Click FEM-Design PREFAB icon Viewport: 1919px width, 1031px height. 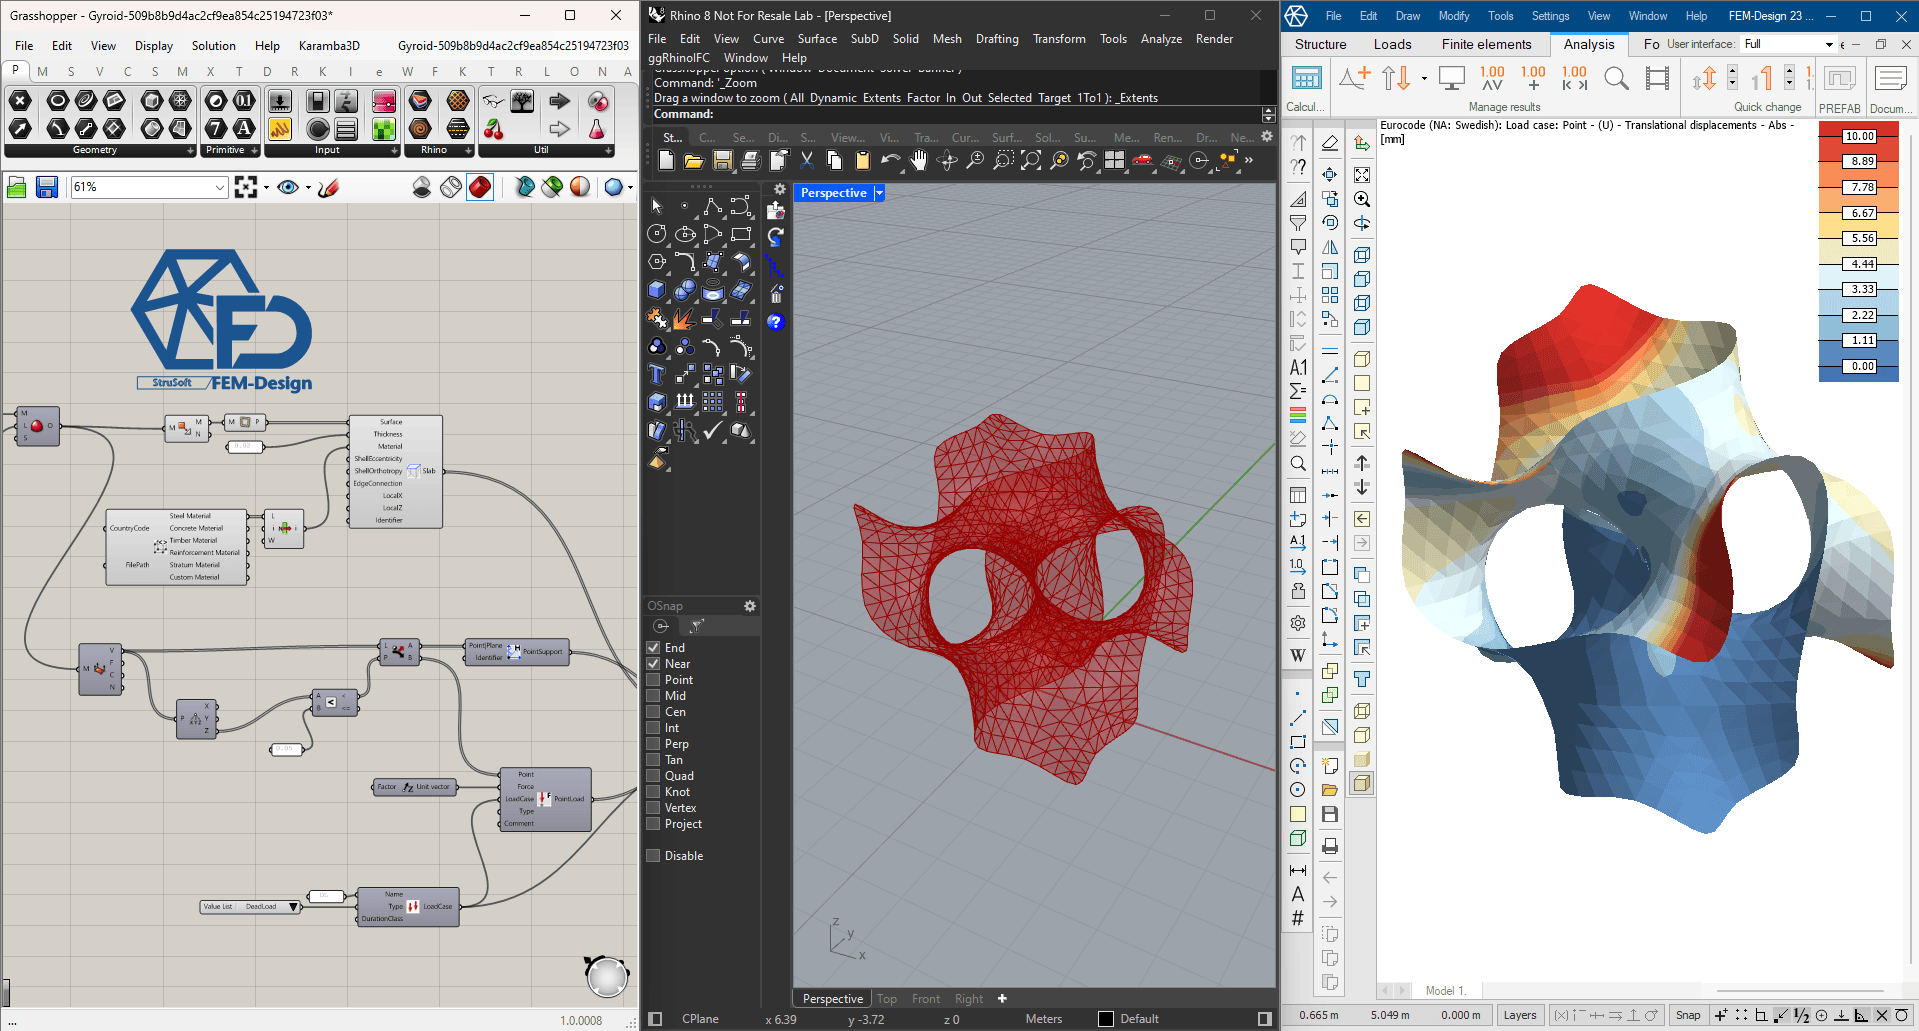click(x=1840, y=79)
